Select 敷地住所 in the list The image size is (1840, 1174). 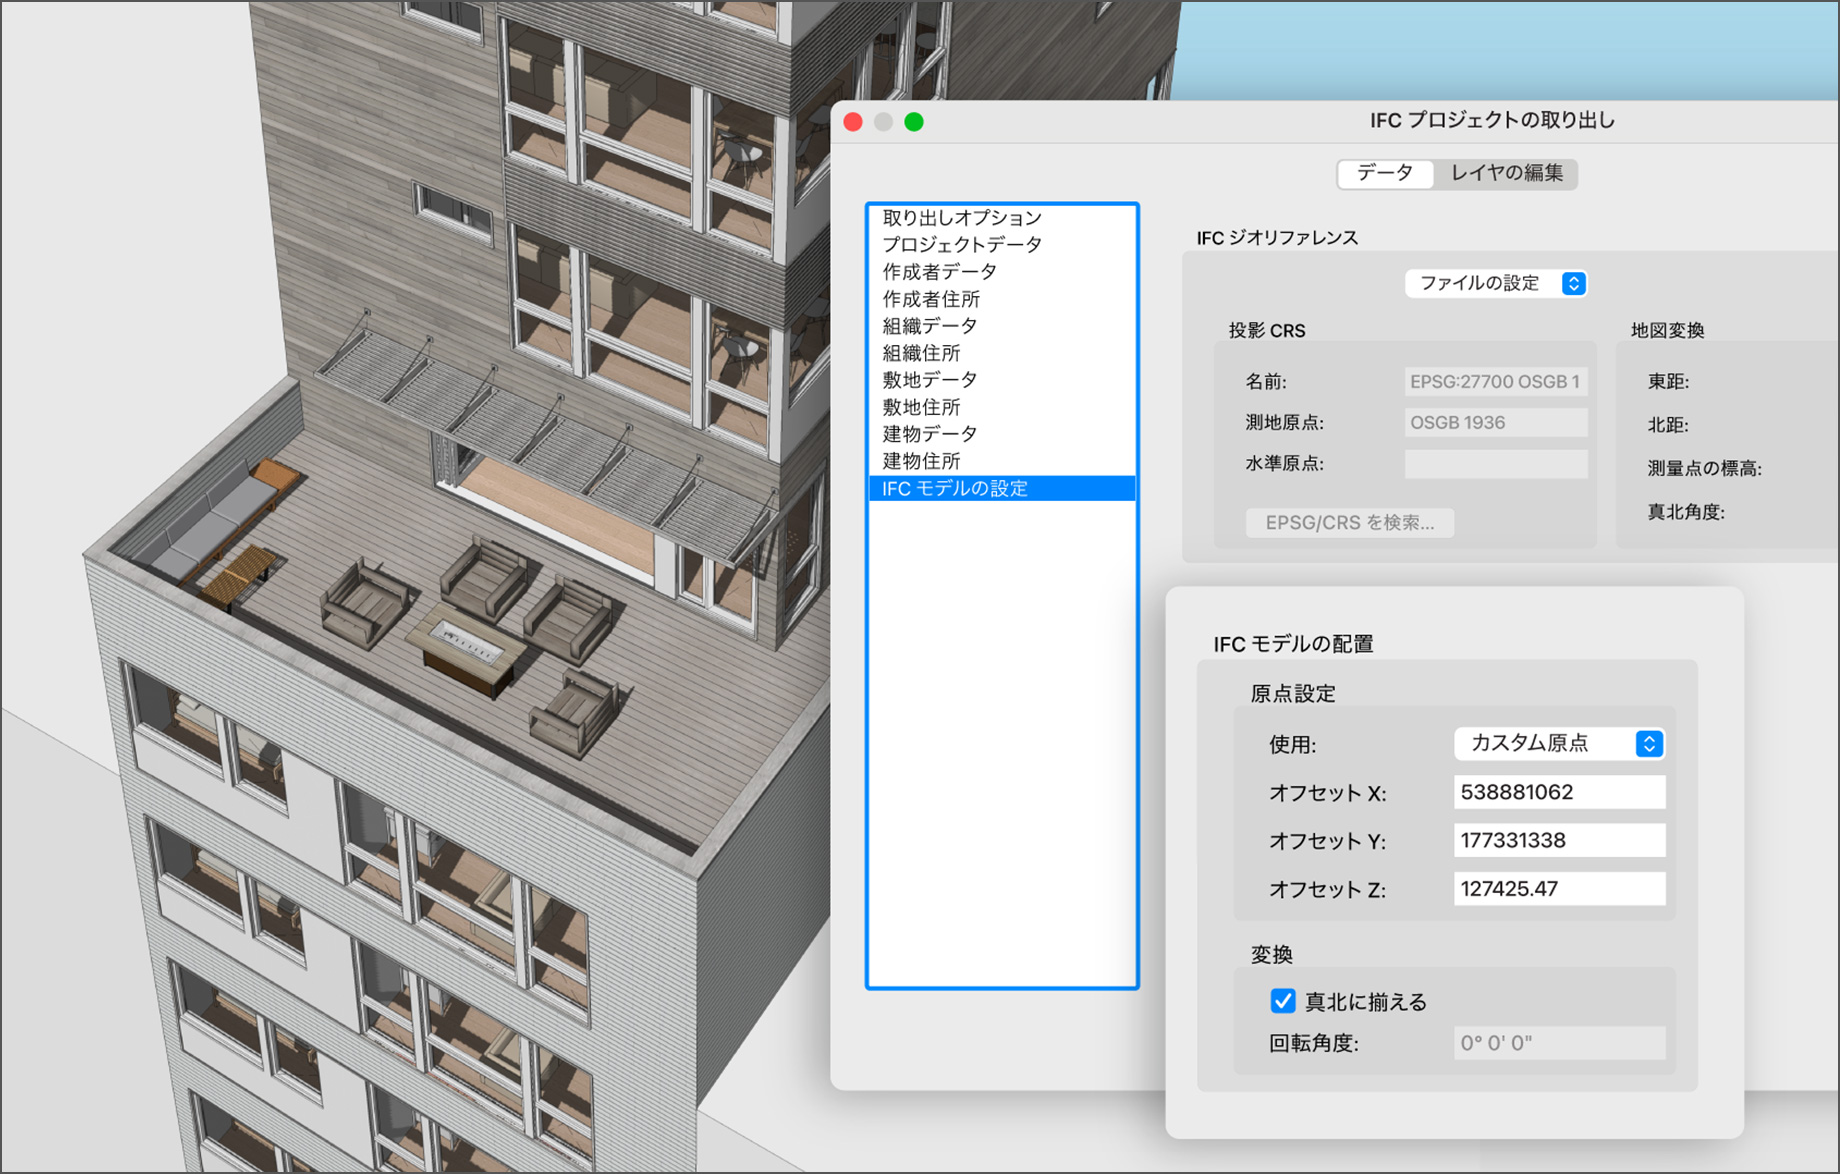(1002, 406)
